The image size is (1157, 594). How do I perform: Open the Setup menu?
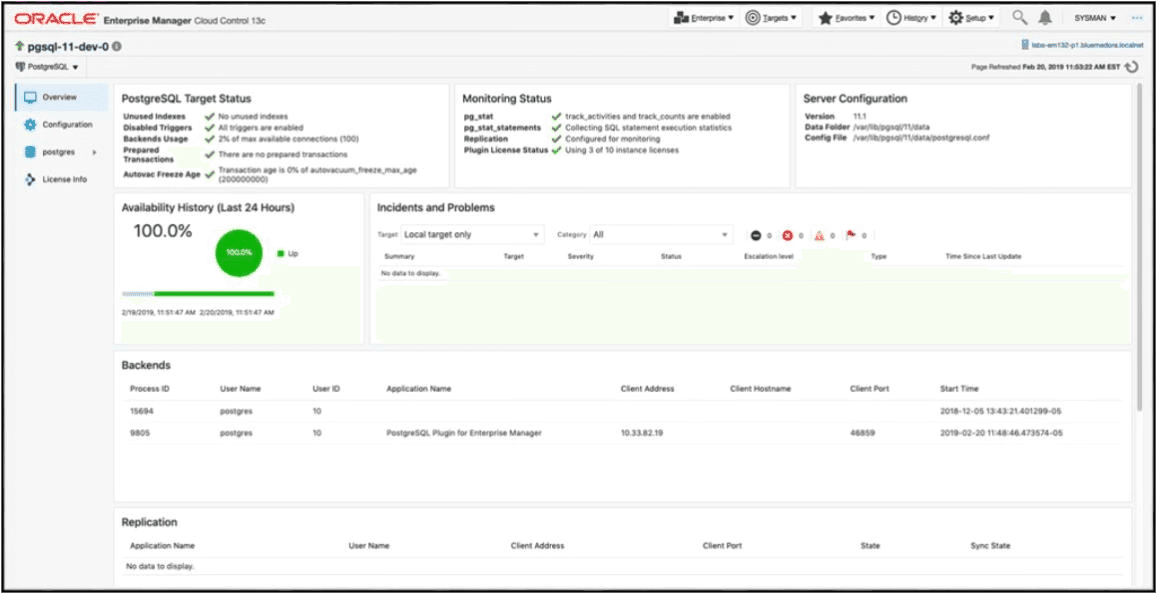(968, 17)
